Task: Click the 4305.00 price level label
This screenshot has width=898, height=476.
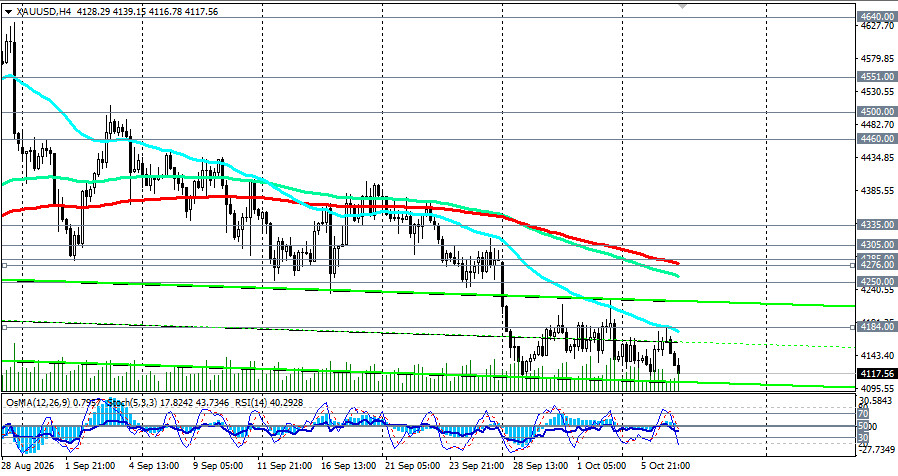Action: 877,245
